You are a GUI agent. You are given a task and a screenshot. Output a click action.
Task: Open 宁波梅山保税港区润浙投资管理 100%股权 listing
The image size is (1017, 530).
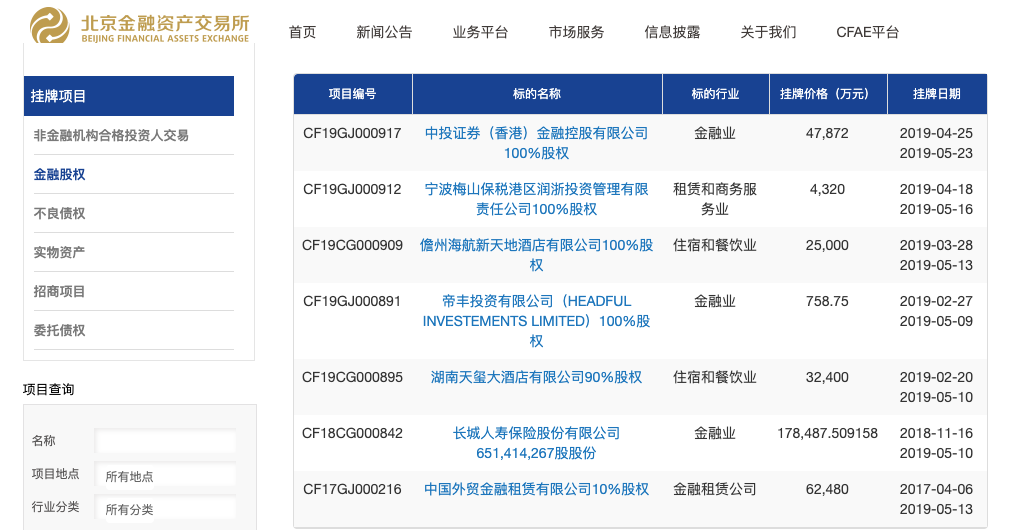pyautogui.click(x=536, y=199)
